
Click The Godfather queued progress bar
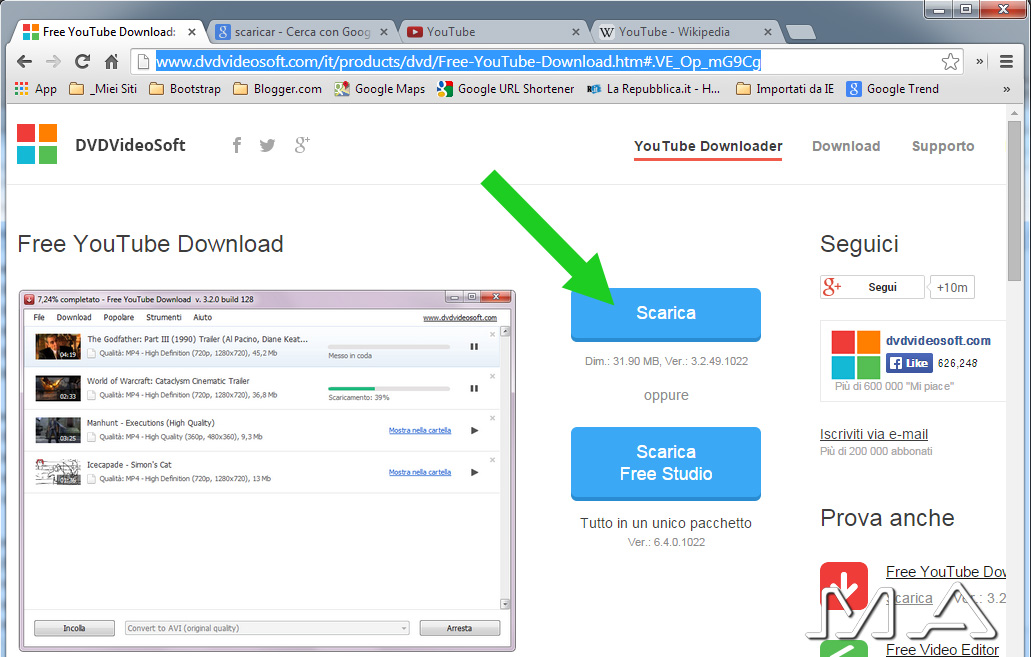389,347
